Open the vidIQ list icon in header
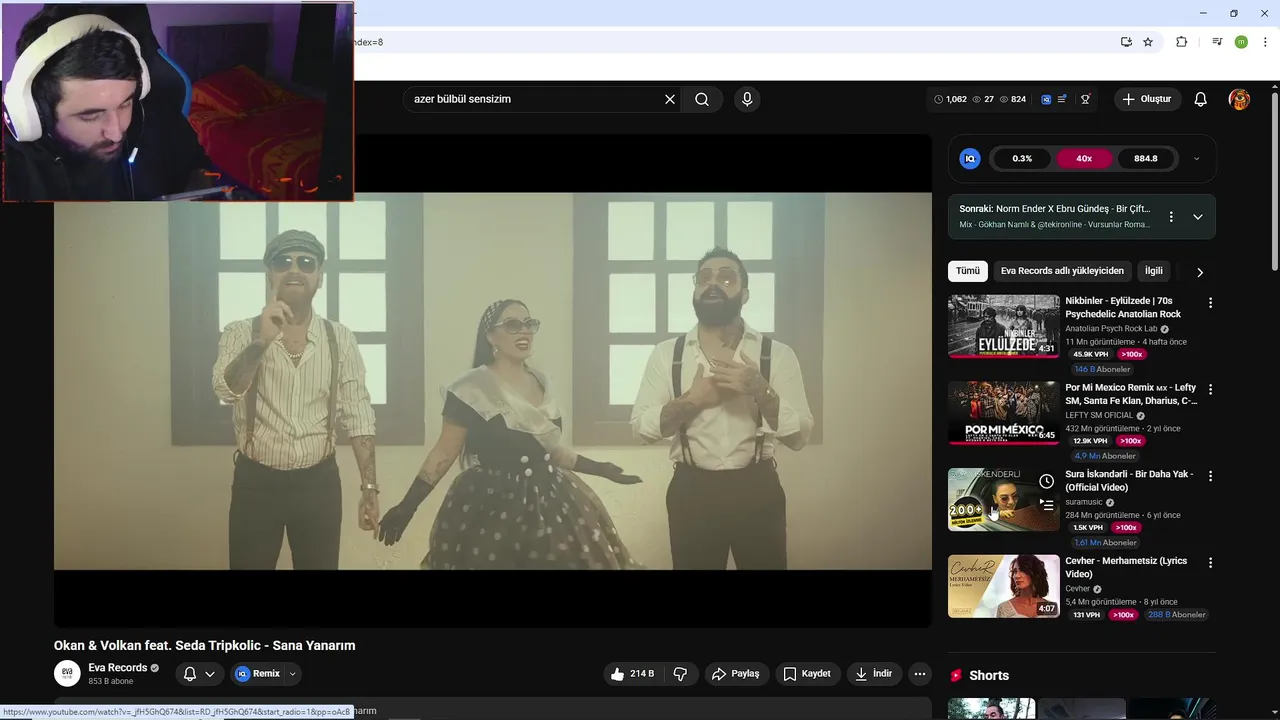 pos(1062,99)
